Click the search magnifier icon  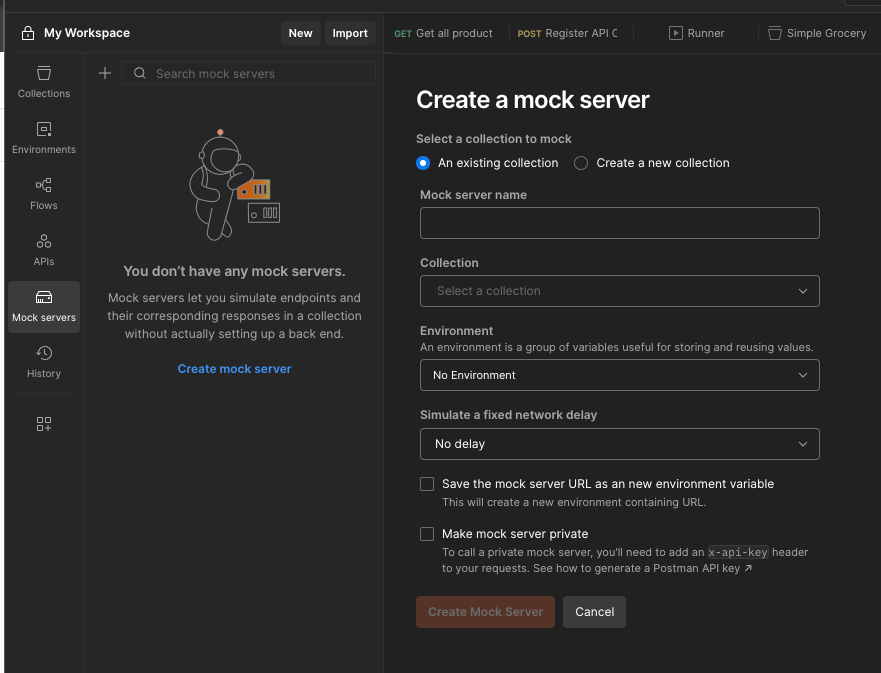140,73
